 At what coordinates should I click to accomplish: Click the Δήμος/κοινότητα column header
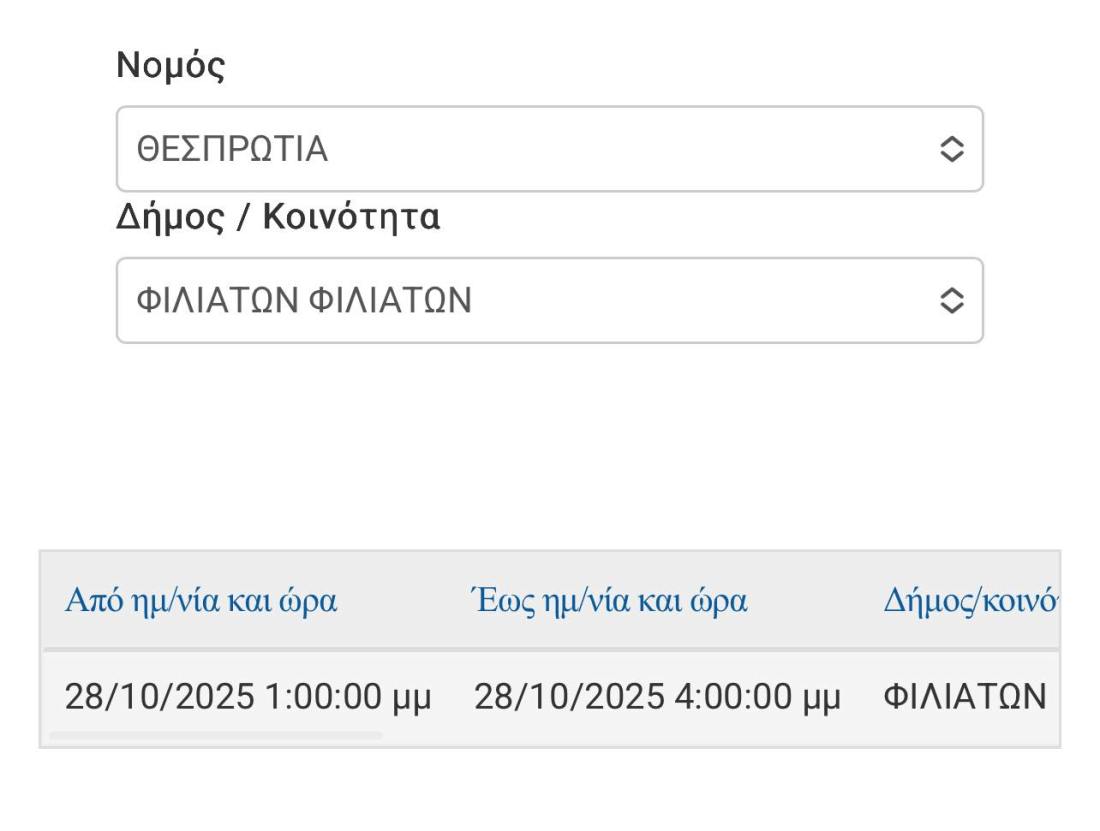(970, 602)
